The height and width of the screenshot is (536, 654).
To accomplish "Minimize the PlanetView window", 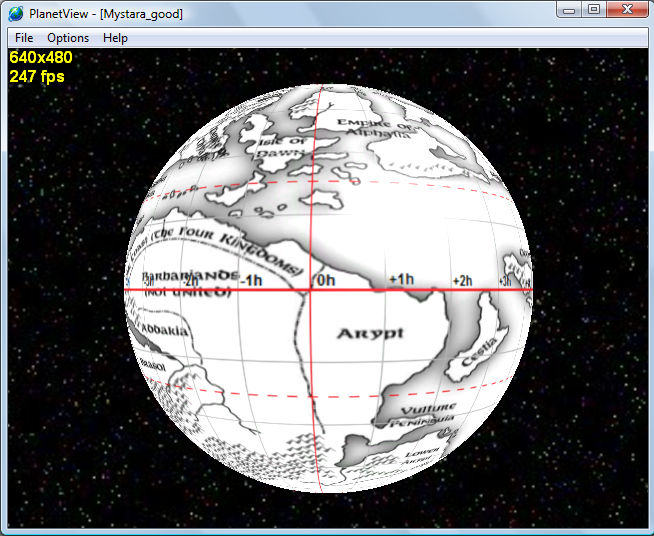I will pyautogui.click(x=569, y=10).
